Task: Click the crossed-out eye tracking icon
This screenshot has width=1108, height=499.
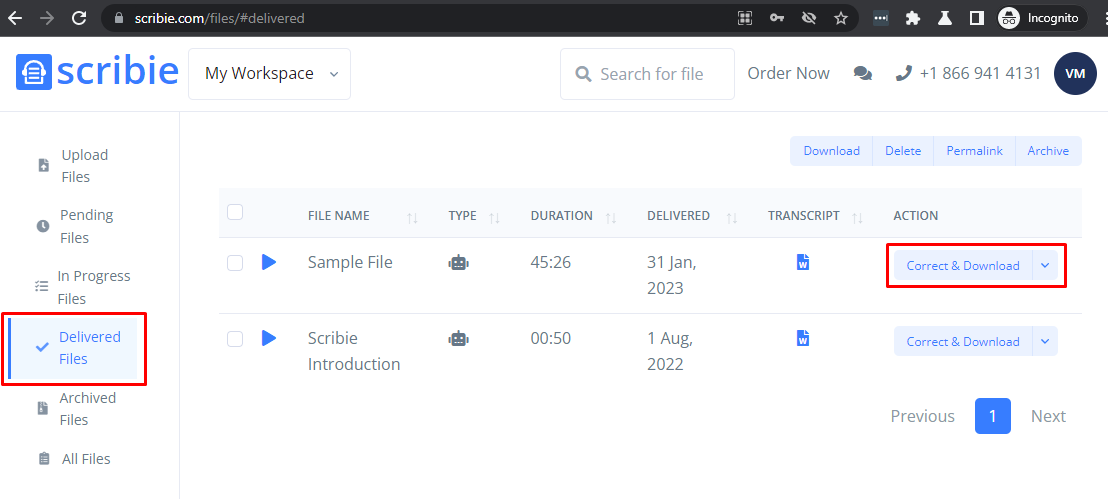Action: pyautogui.click(x=809, y=18)
